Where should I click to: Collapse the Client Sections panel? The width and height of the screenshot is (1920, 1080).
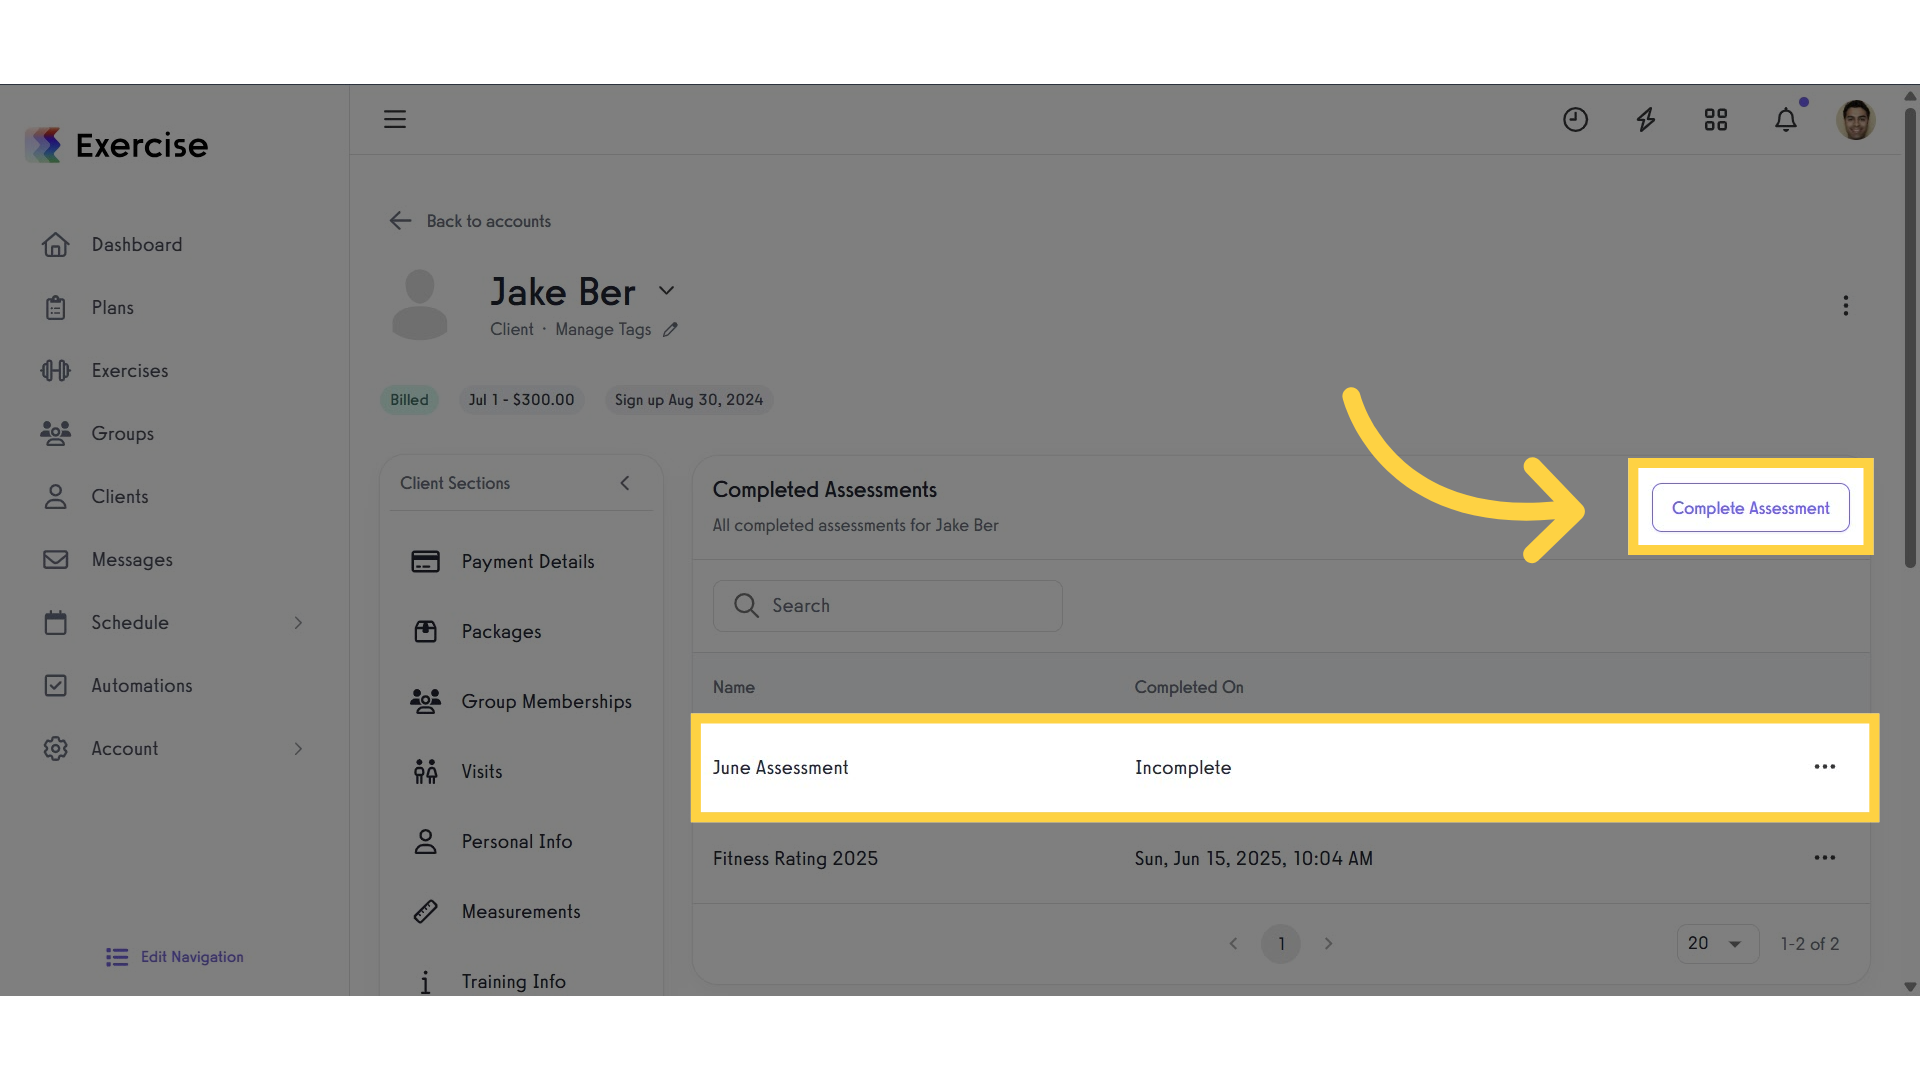(x=625, y=483)
